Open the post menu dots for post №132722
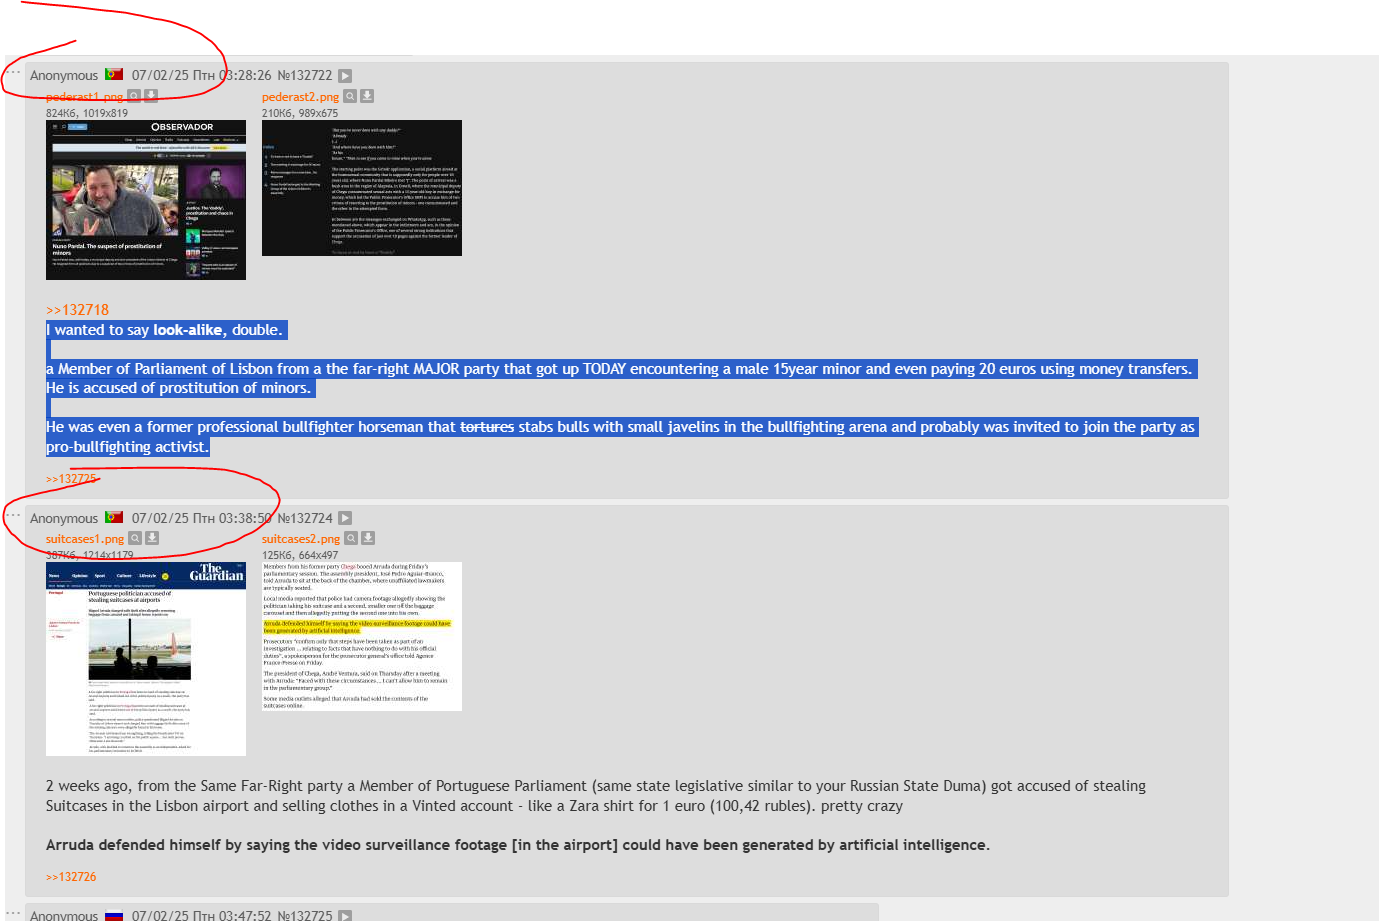 coord(13,72)
